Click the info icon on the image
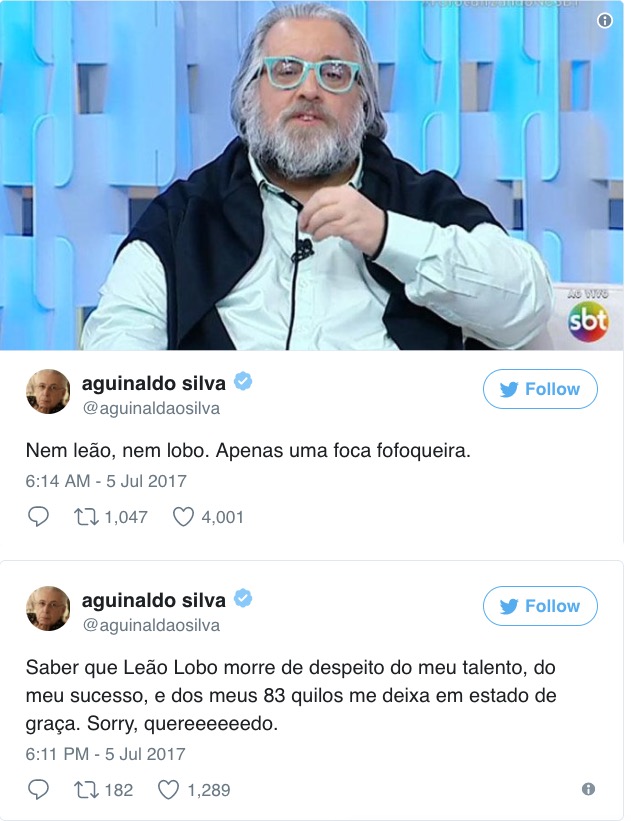The height and width of the screenshot is (821, 631). pyautogui.click(x=605, y=20)
